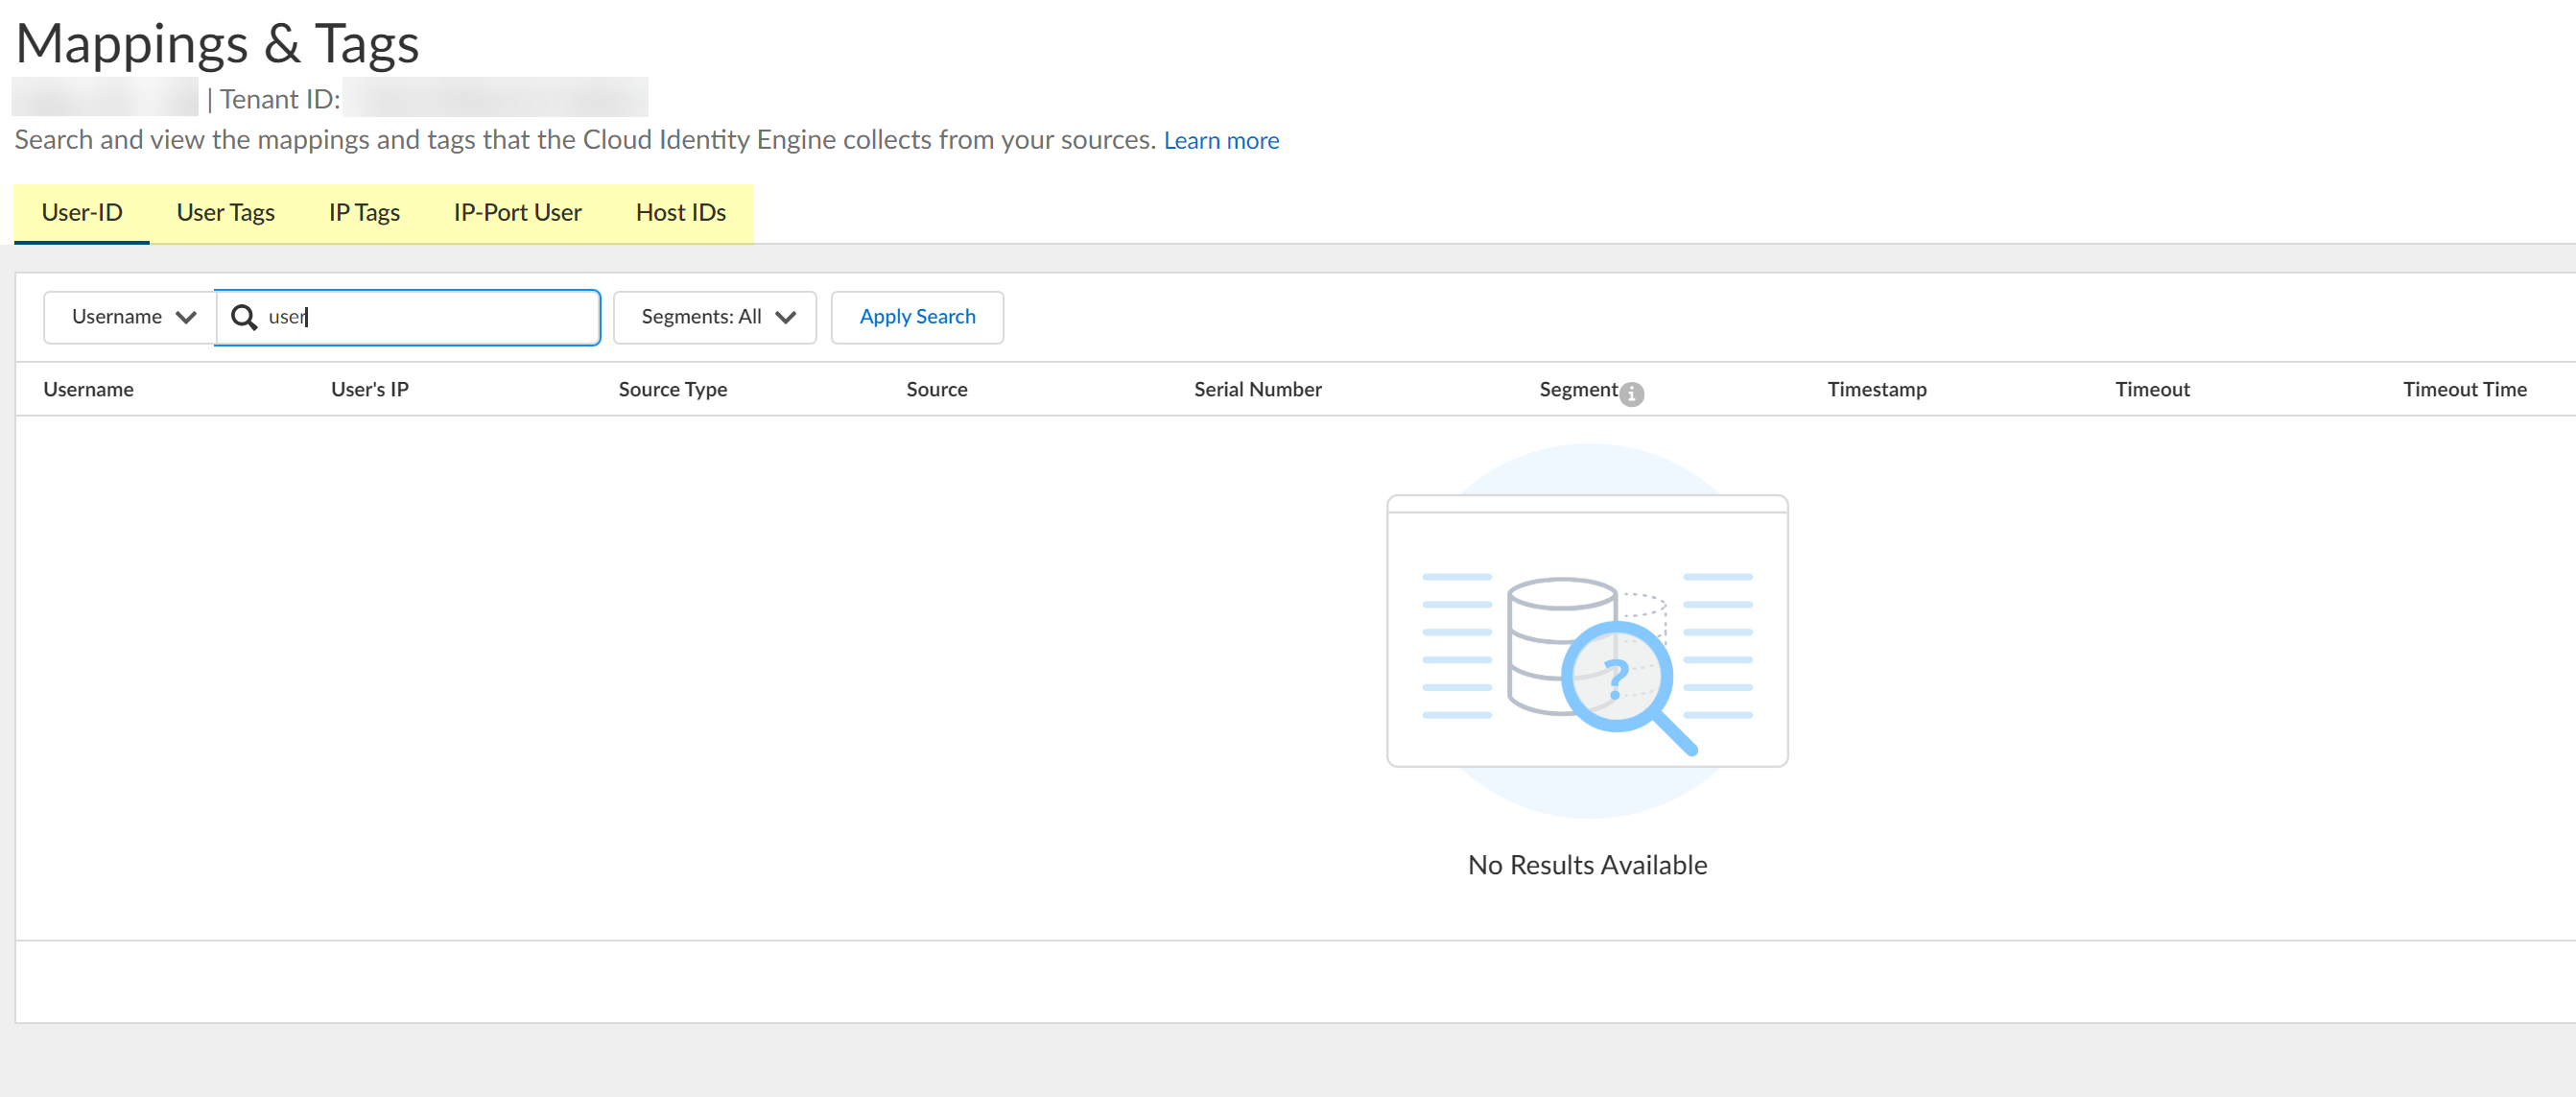The width and height of the screenshot is (2576, 1097).
Task: Switch to the User-ID tab
Action: 82,212
